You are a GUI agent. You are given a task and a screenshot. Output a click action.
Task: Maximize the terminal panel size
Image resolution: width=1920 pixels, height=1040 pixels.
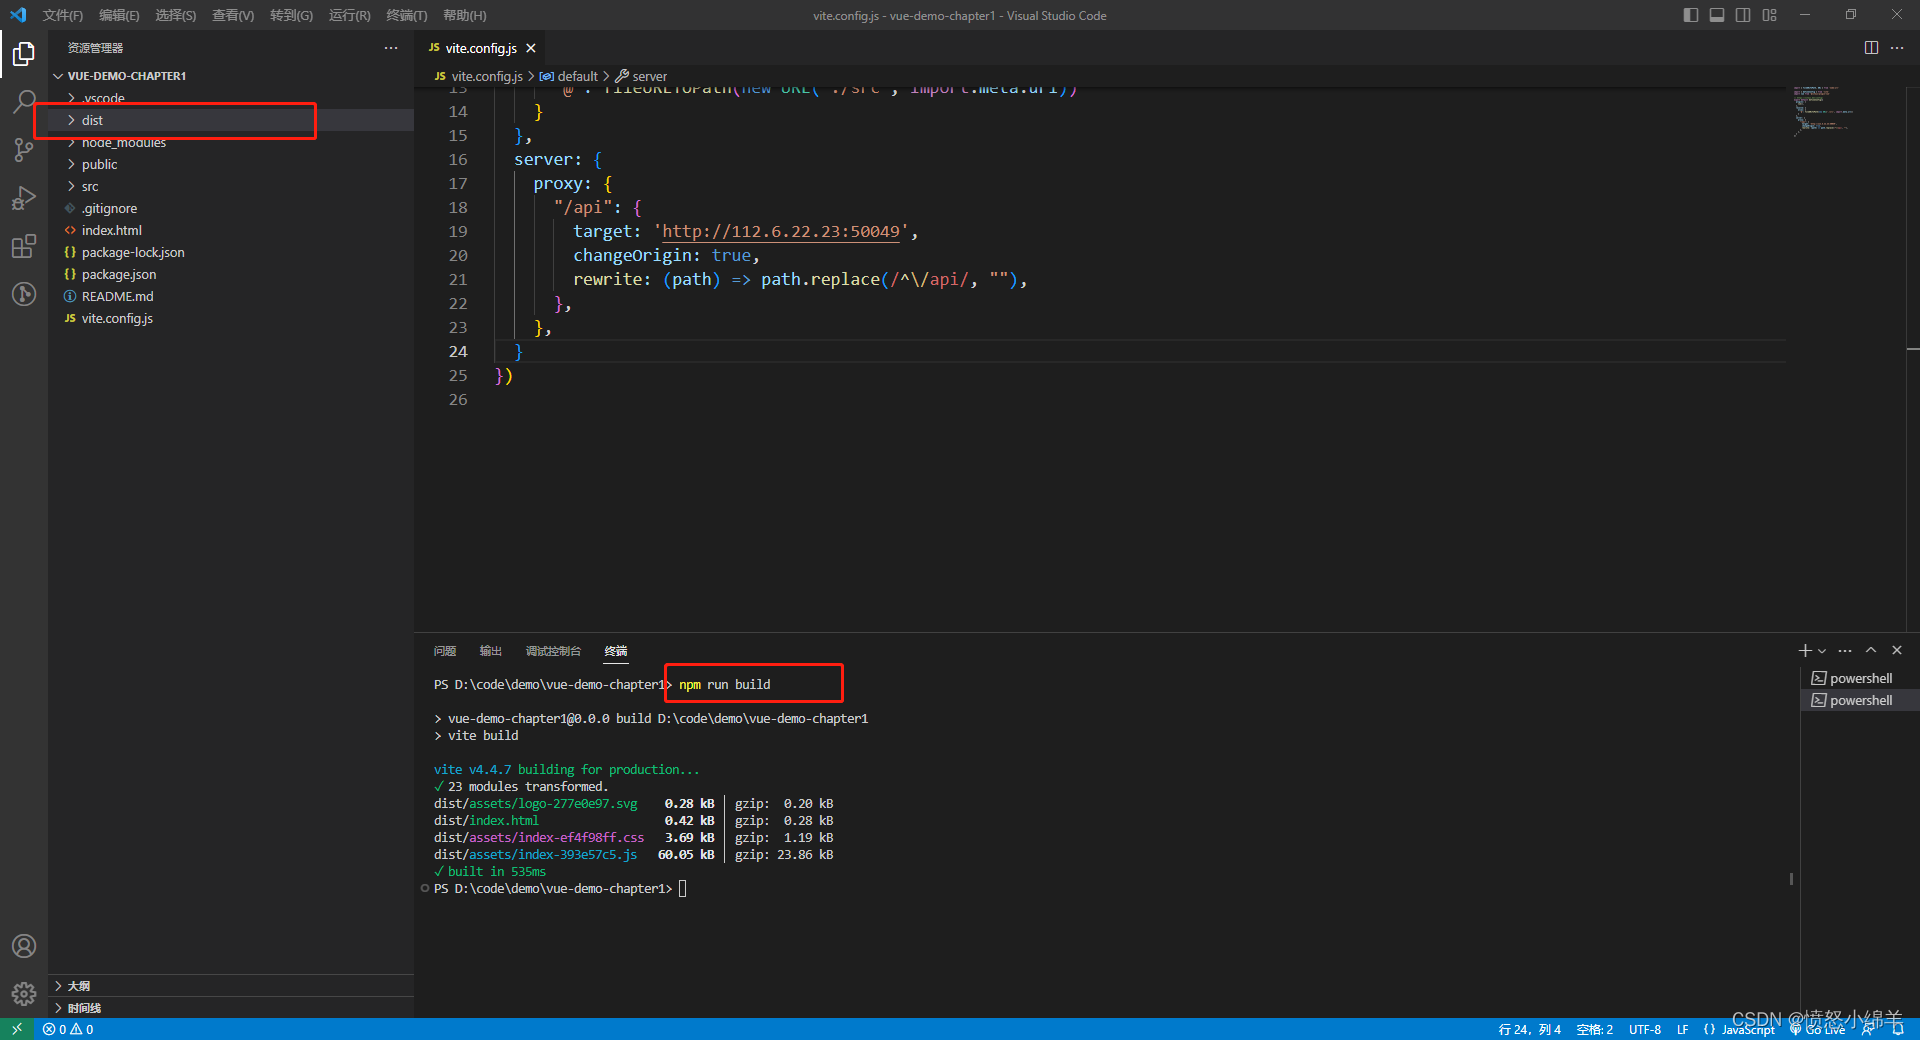pyautogui.click(x=1871, y=650)
